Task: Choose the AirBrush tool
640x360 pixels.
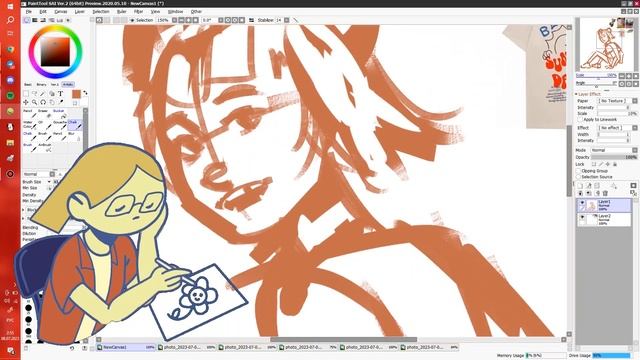Action: 44,147
